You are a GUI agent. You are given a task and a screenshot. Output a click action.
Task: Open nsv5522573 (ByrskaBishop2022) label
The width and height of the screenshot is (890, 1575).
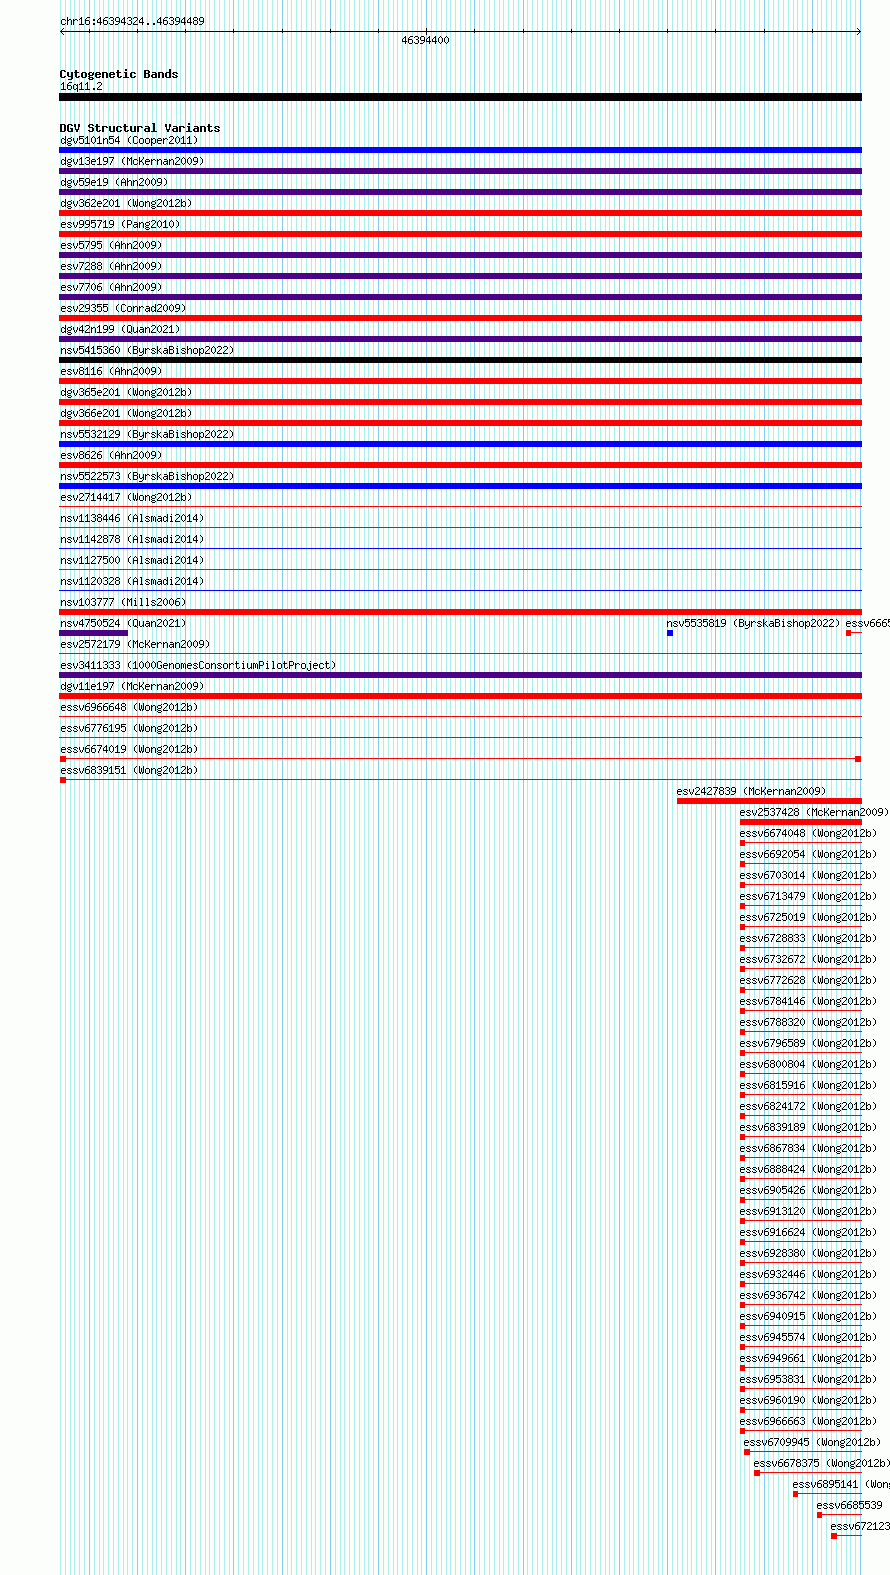tap(147, 476)
